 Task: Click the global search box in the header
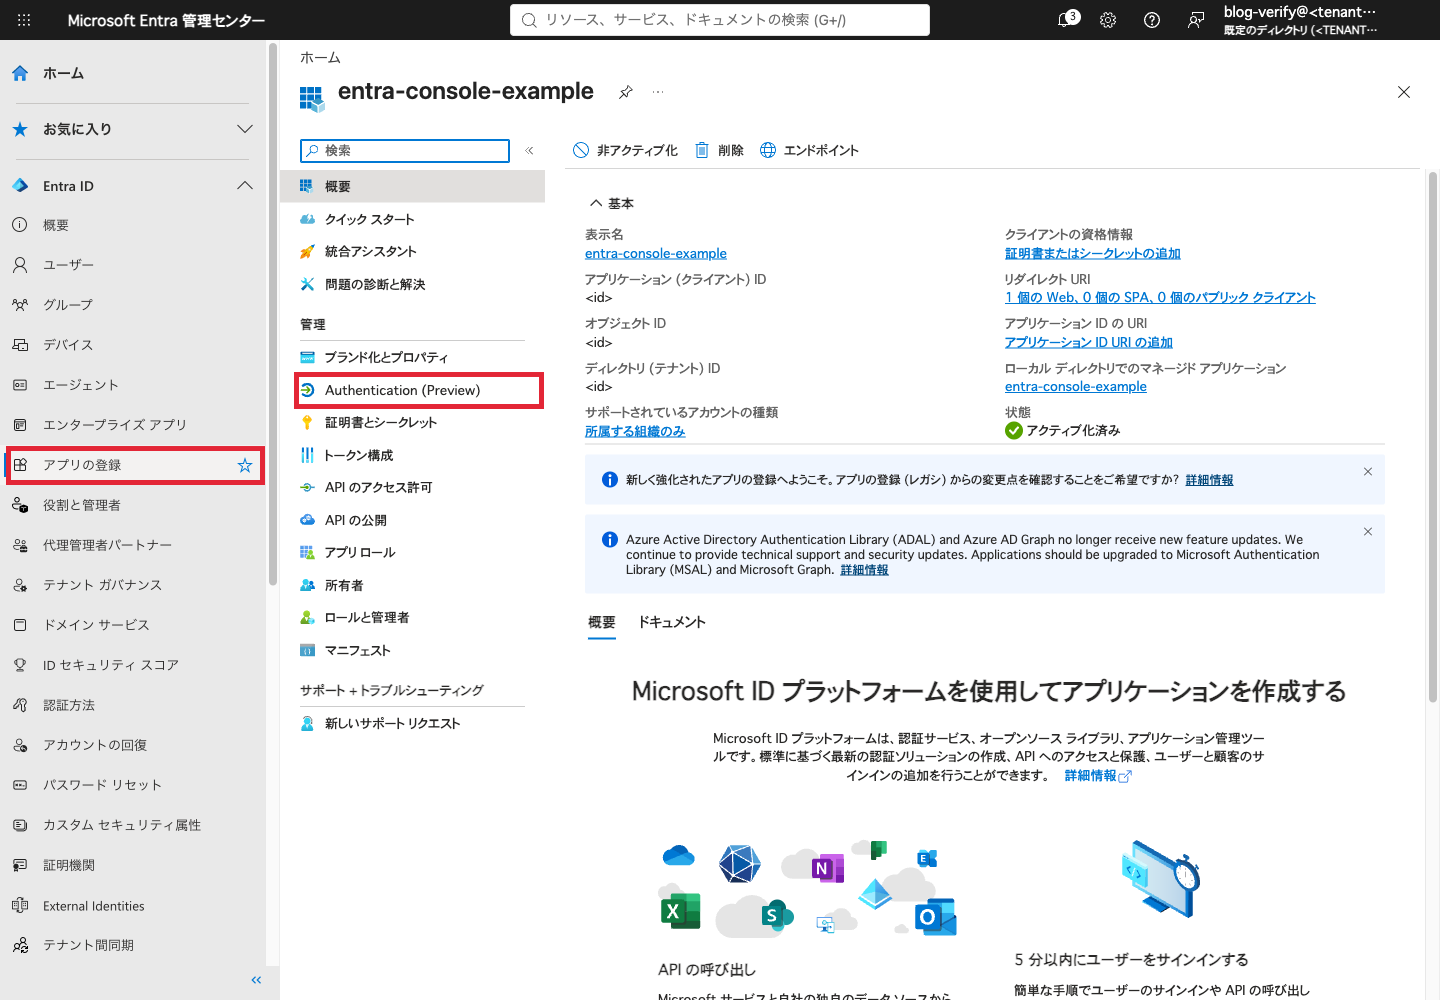pyautogui.click(x=720, y=20)
